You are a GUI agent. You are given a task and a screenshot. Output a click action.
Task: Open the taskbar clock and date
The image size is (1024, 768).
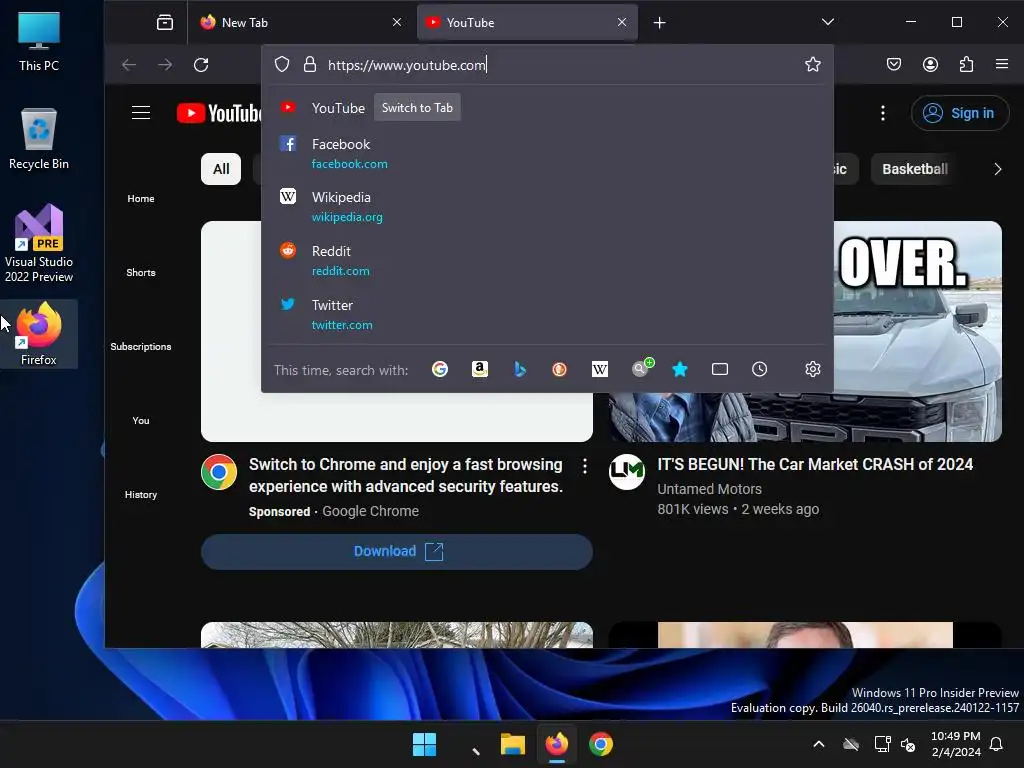955,744
